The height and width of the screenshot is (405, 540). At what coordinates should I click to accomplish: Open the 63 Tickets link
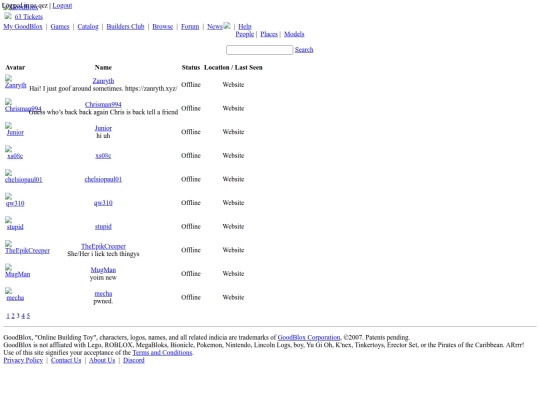tap(29, 17)
